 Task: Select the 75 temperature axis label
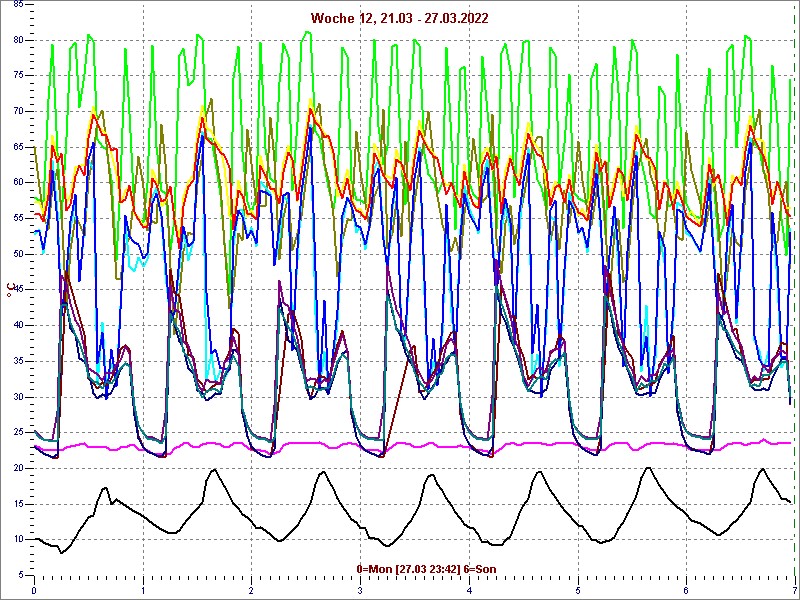[x=17, y=76]
